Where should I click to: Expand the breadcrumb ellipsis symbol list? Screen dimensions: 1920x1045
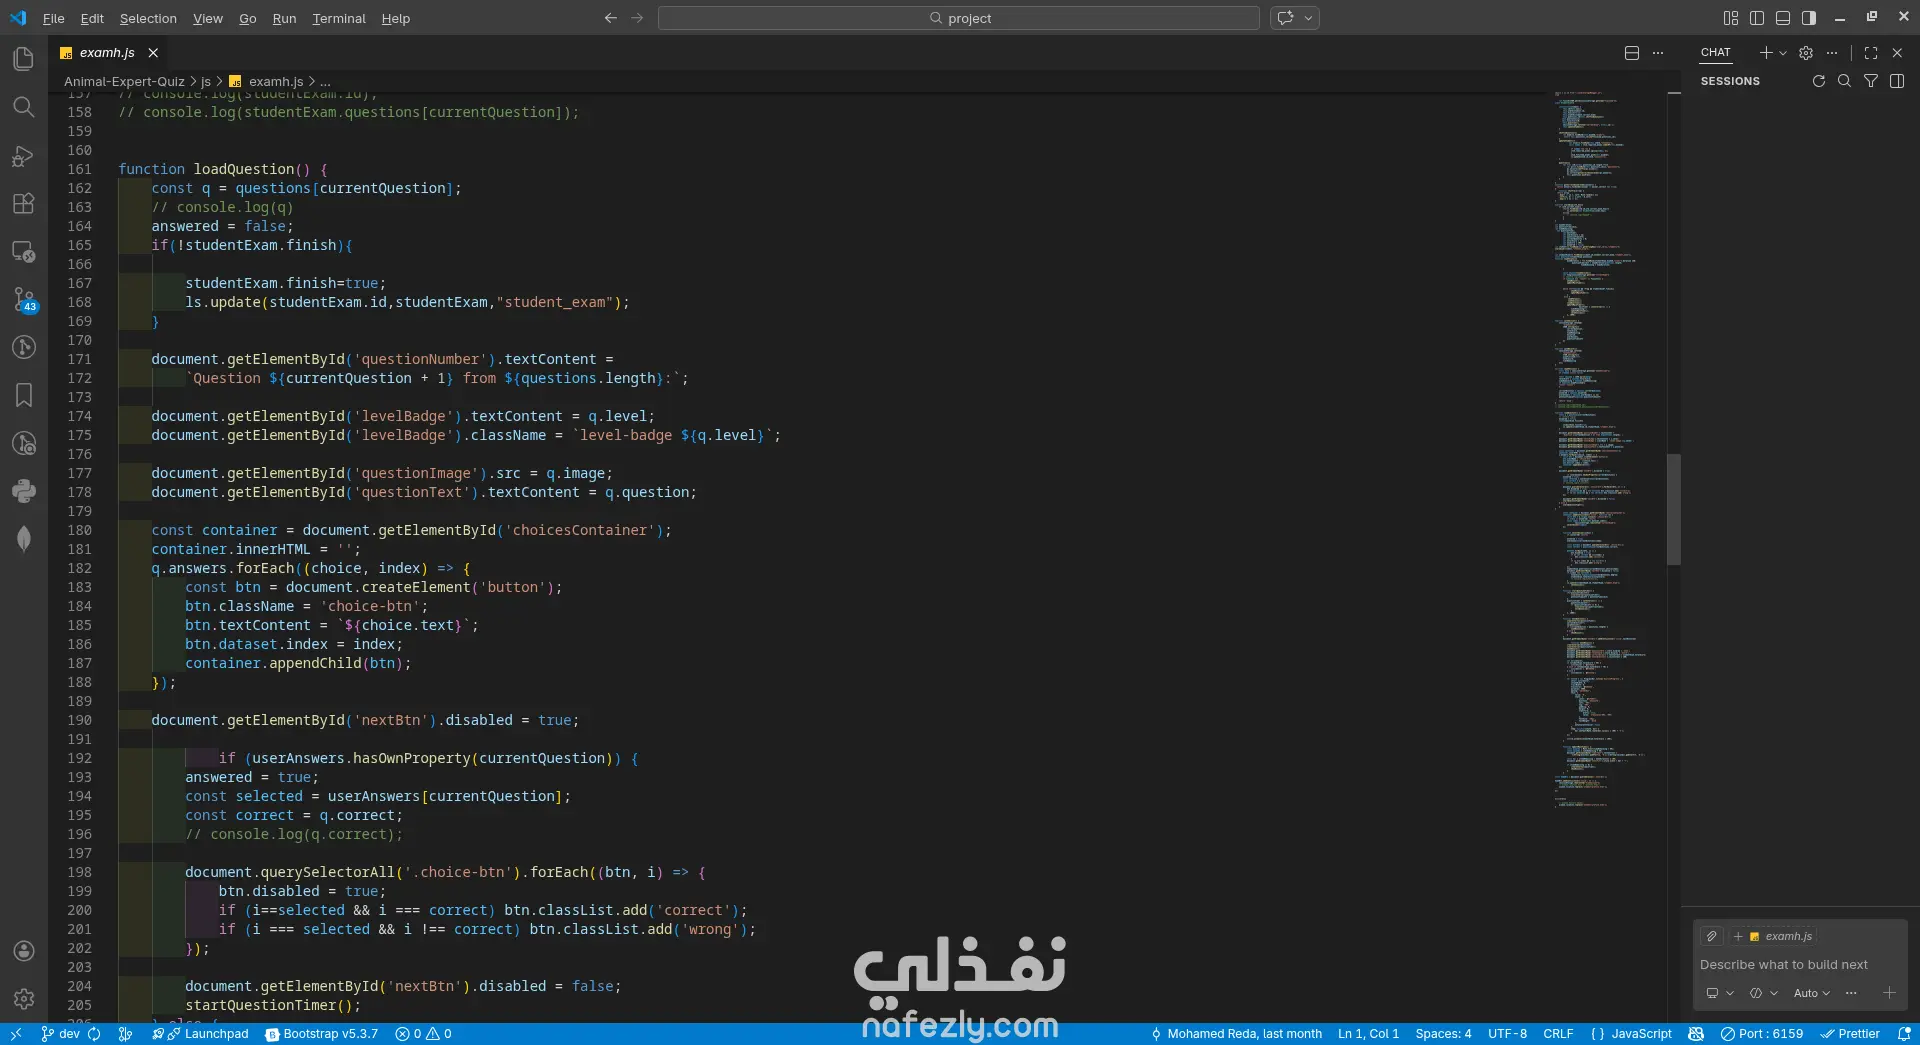pos(325,82)
